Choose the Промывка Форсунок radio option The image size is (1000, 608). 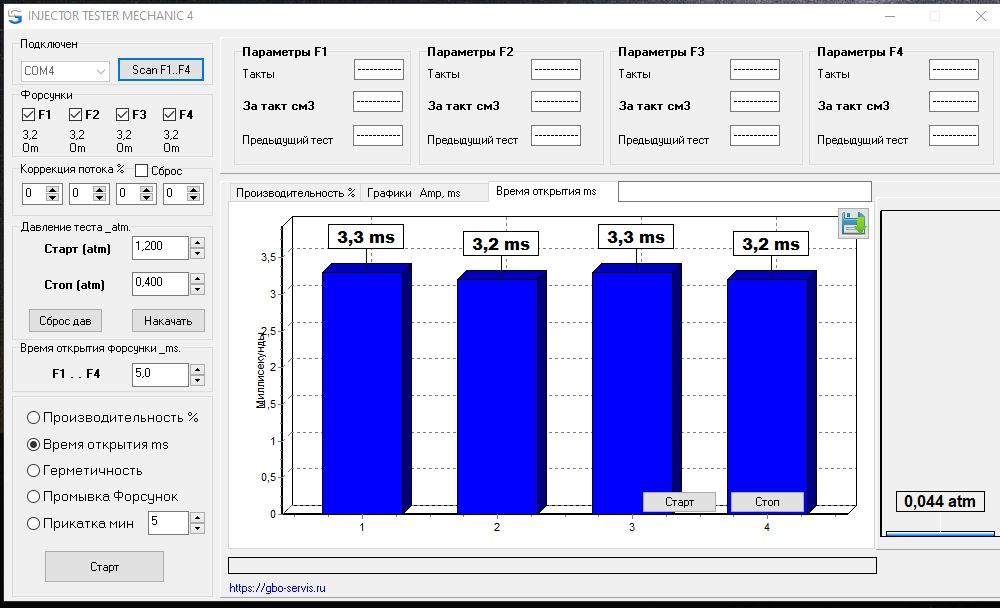pyautogui.click(x=34, y=496)
